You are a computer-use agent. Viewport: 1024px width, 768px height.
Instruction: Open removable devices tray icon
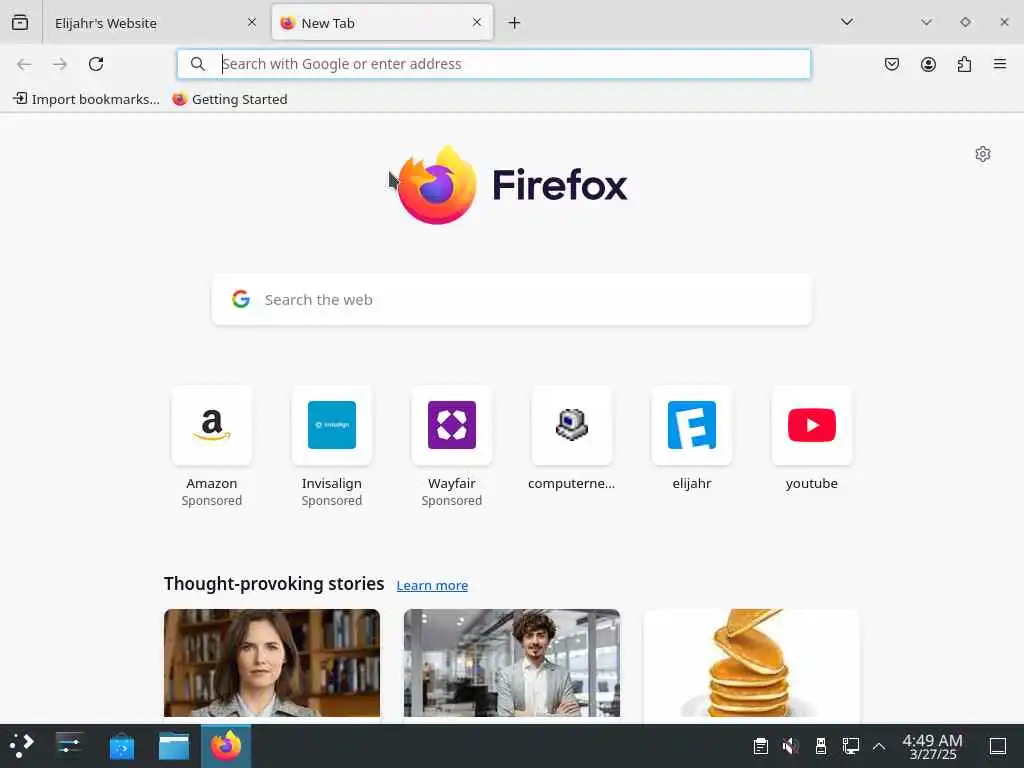(x=821, y=746)
